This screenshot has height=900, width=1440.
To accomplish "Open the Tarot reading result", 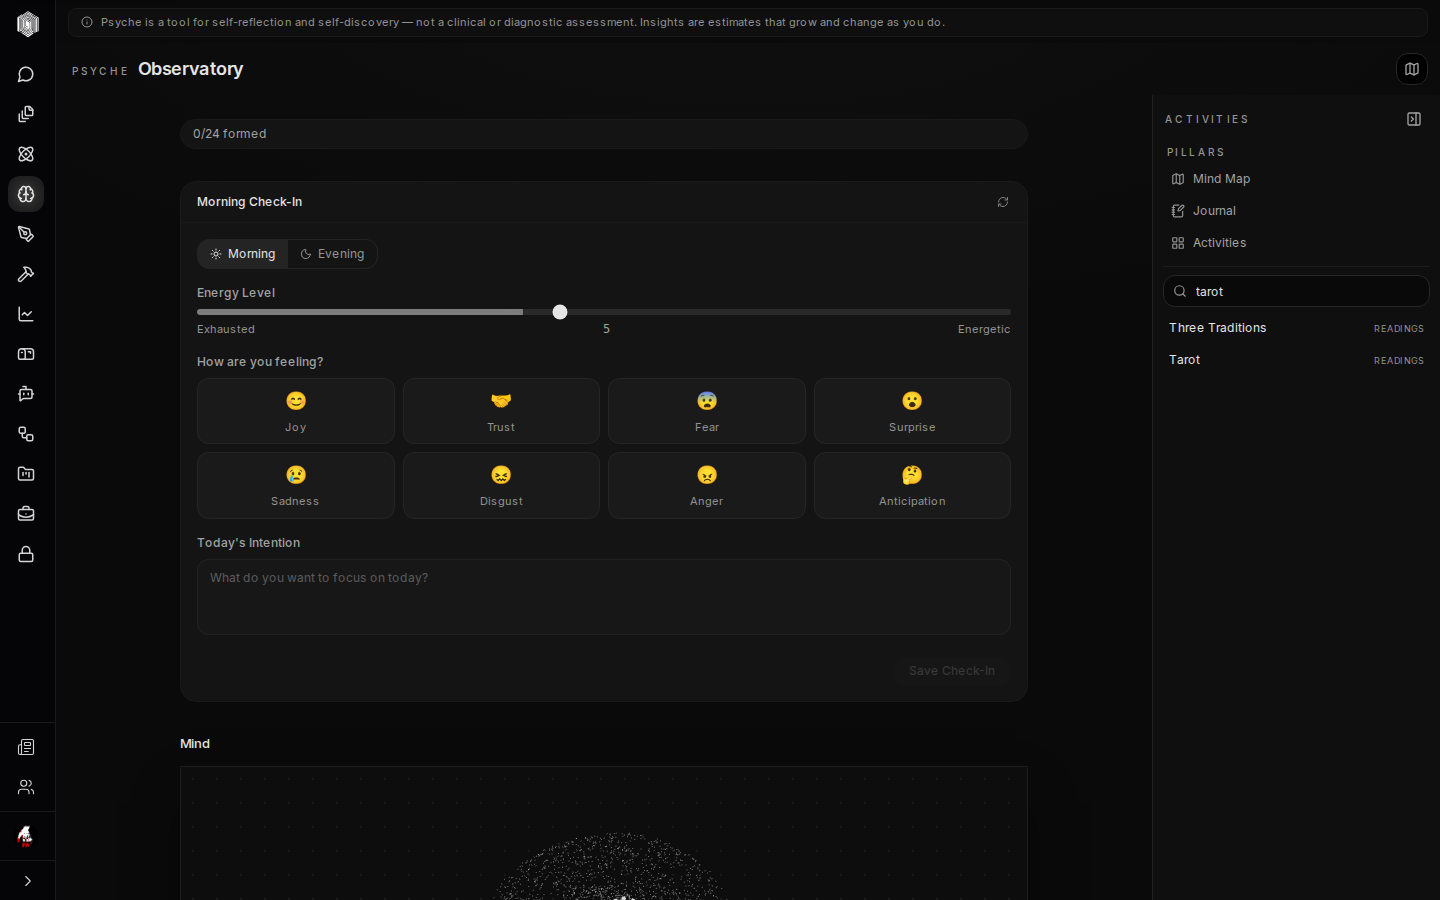I will (1296, 360).
